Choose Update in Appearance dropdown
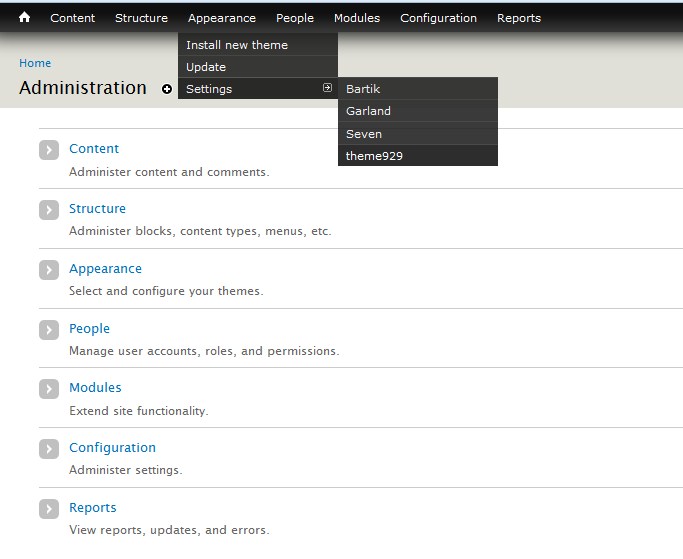Viewport: 683px width, 559px height. tap(258, 67)
